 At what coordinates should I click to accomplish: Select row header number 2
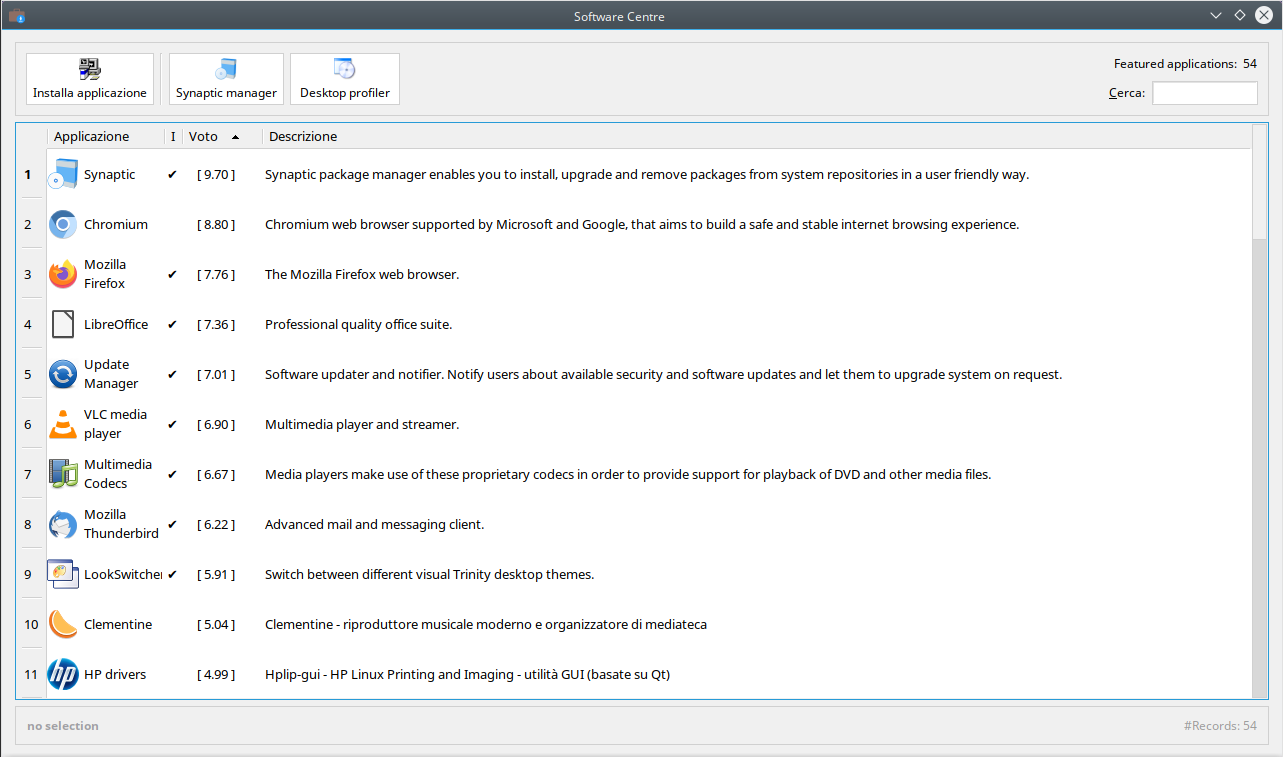(x=31, y=224)
